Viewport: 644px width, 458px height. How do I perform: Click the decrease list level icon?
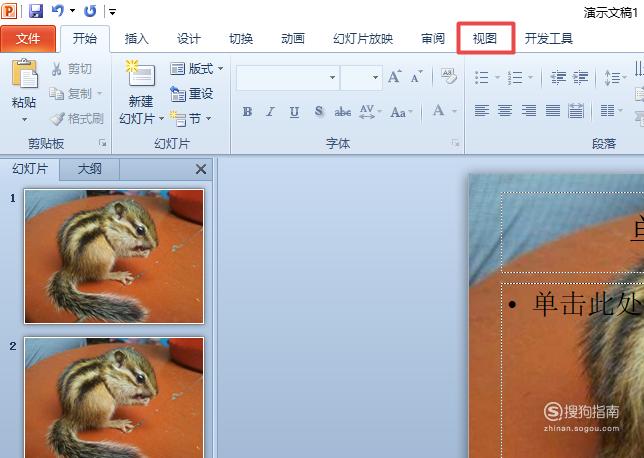click(x=558, y=77)
